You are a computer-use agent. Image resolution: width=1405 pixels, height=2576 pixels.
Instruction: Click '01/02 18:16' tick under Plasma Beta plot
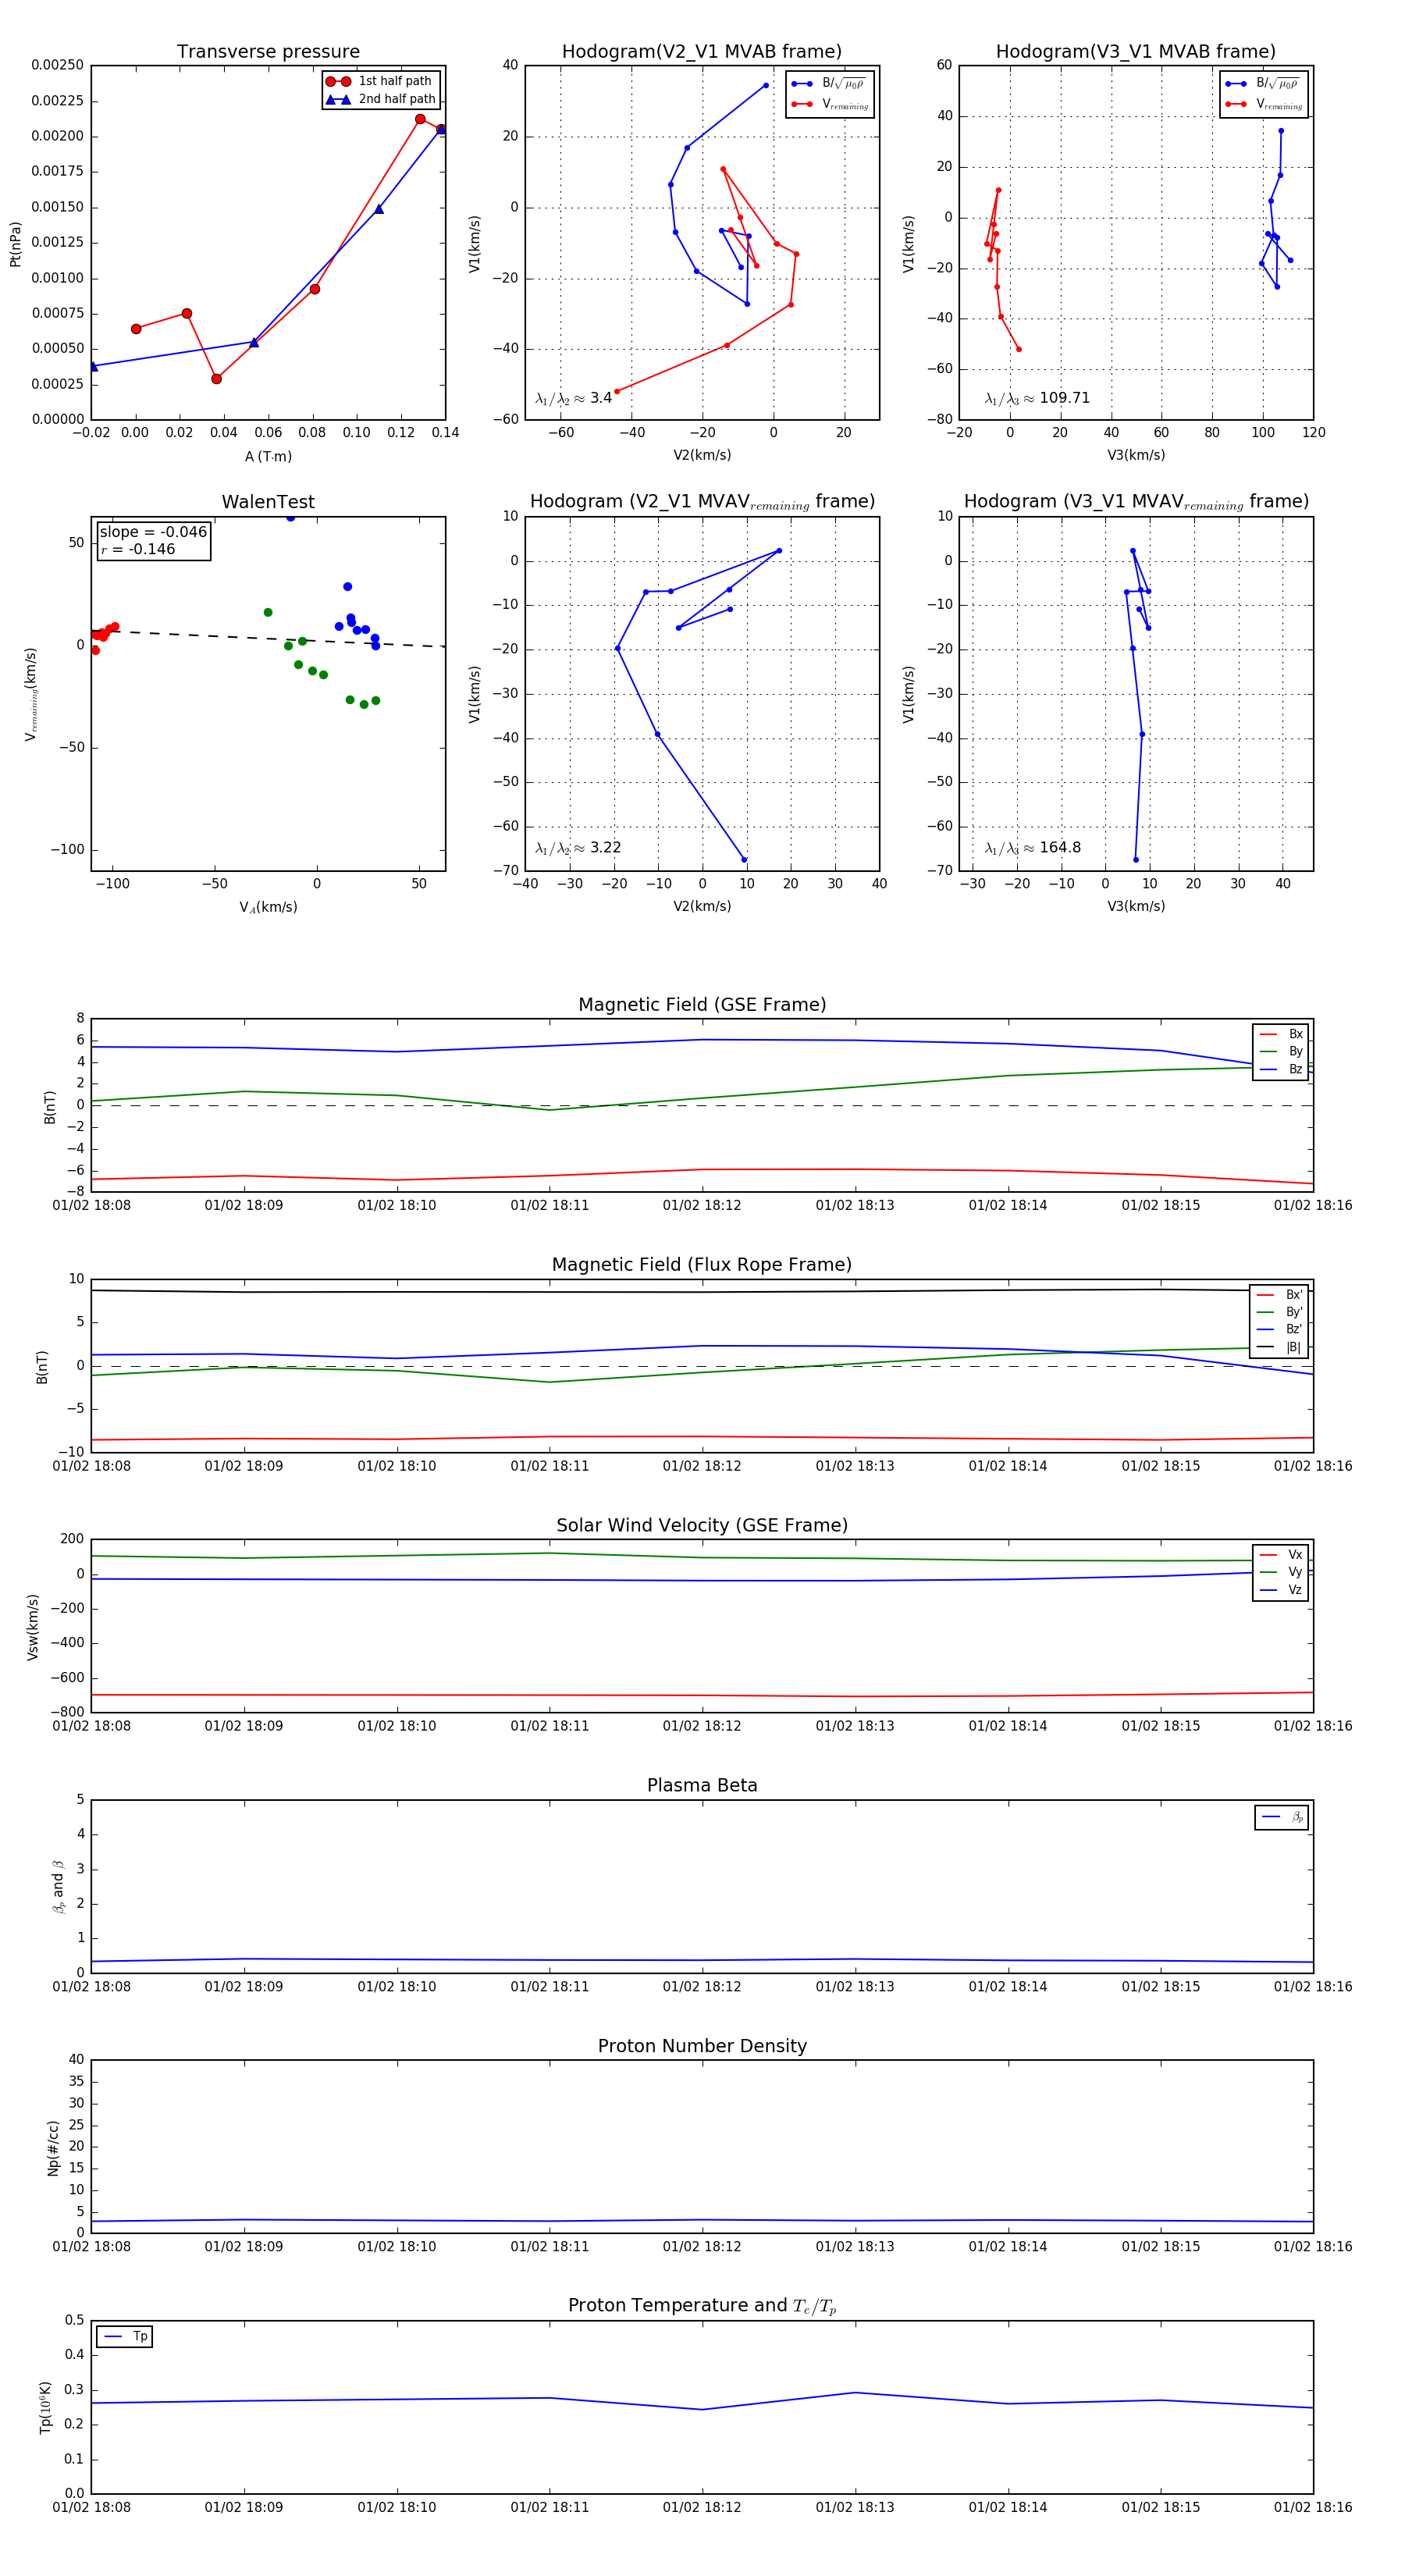tap(1313, 1986)
